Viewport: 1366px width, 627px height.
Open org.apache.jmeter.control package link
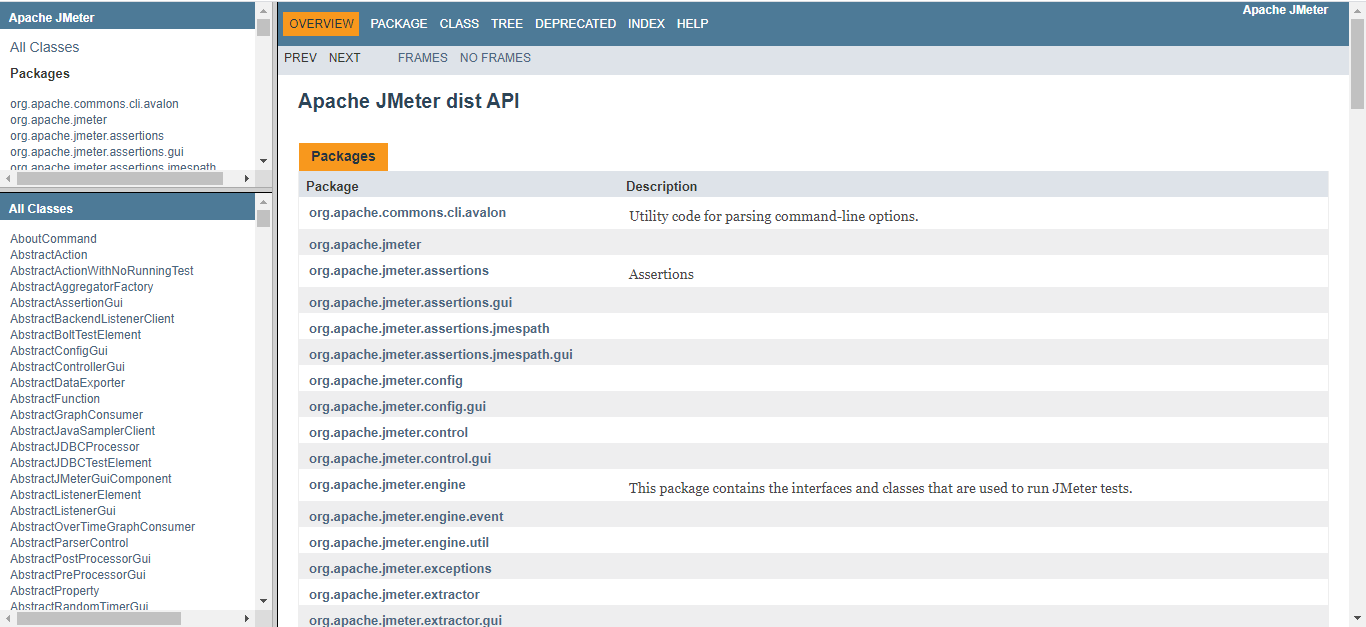[388, 433]
